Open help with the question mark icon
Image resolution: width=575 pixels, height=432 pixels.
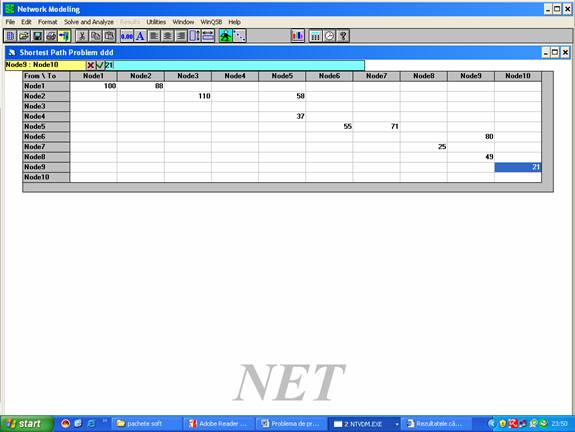[x=343, y=36]
